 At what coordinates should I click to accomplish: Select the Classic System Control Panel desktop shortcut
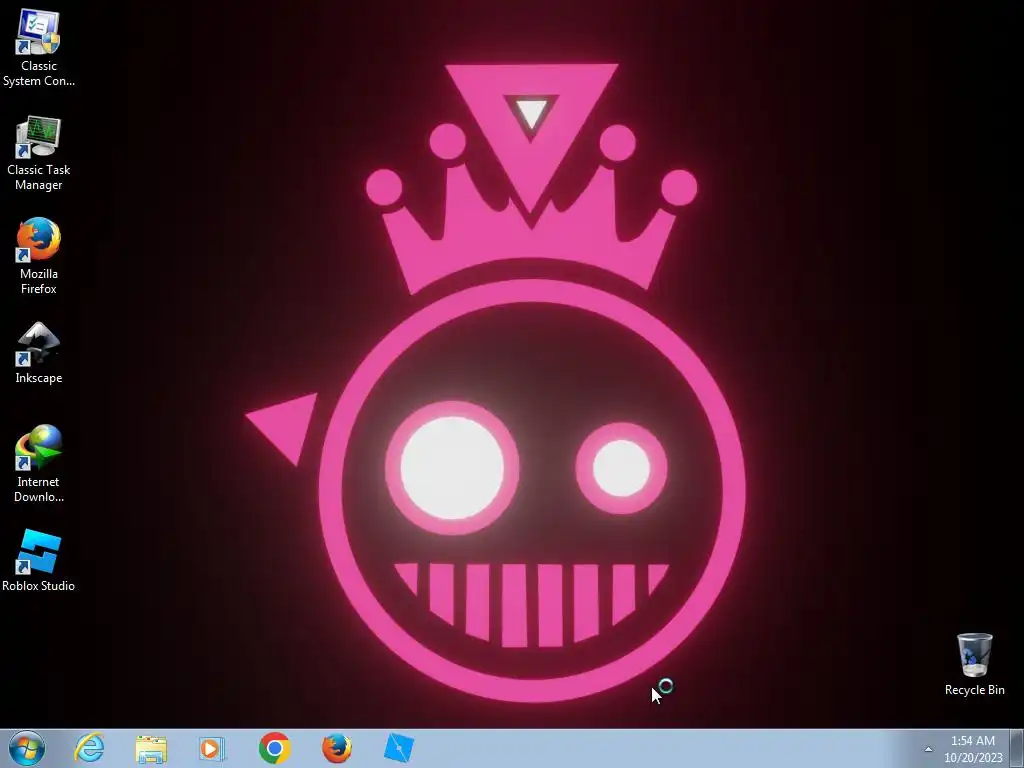(39, 48)
